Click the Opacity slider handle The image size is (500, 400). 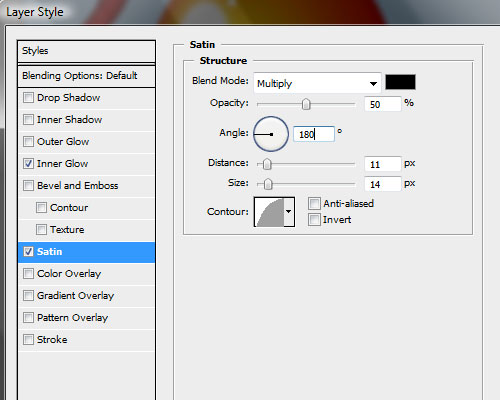[x=306, y=104]
